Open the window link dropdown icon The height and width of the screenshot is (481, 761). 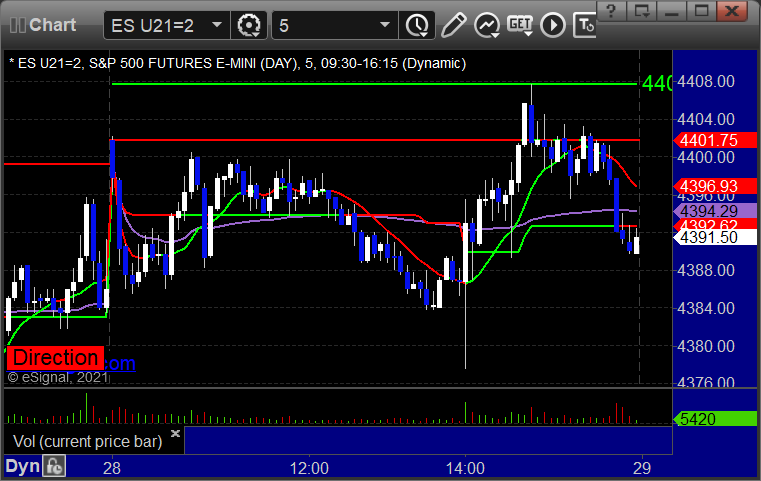click(642, 10)
